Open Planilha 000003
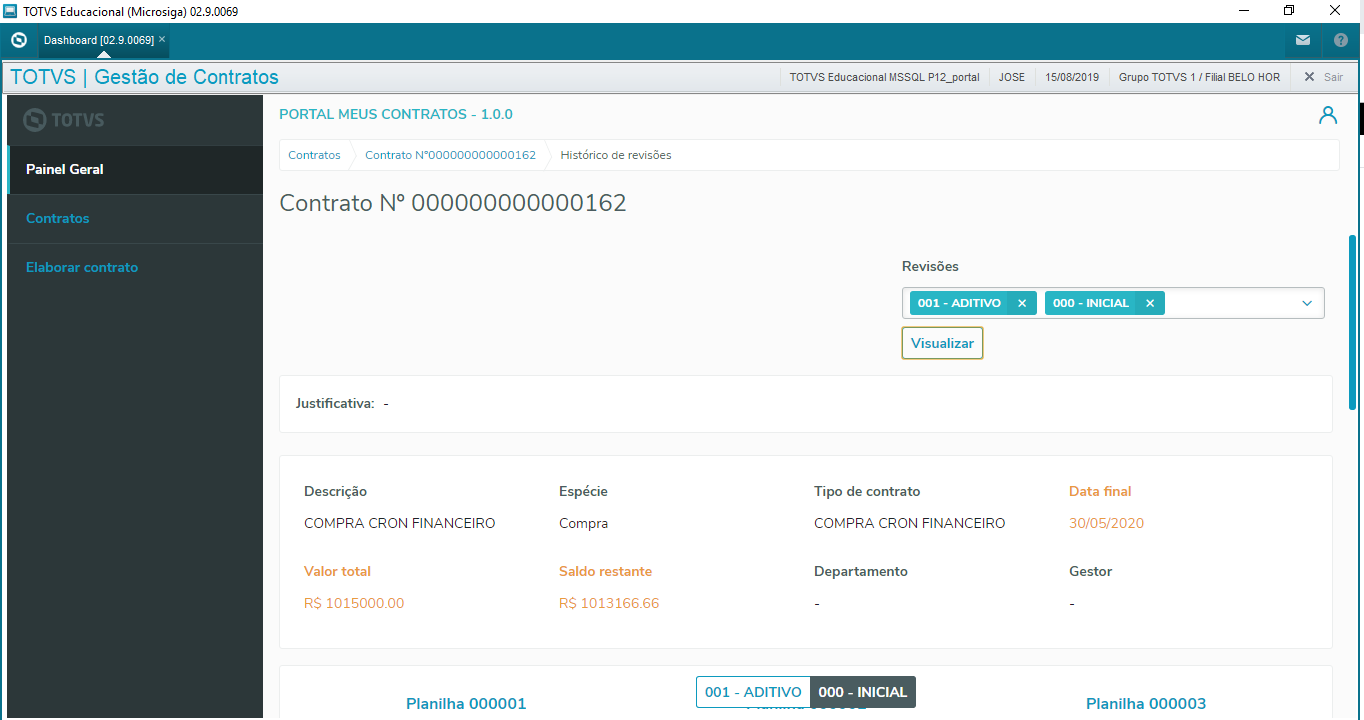 (x=1146, y=704)
